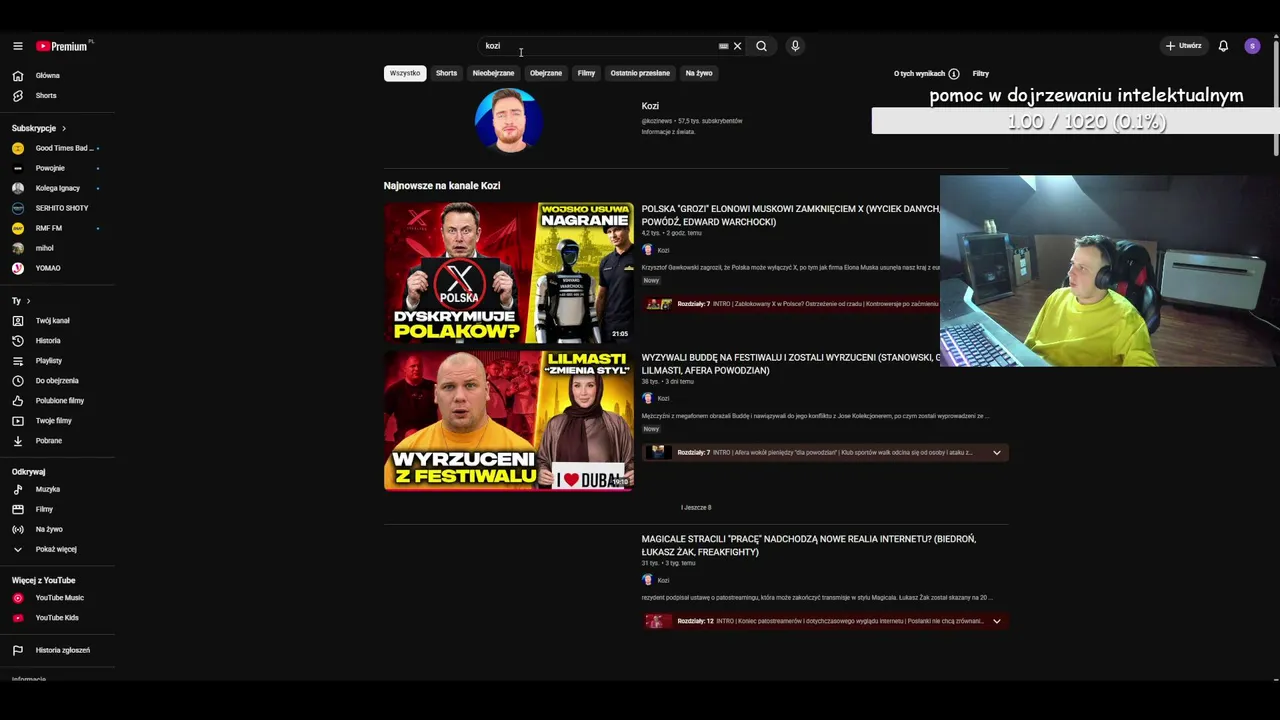Open Twój kanał in the sidebar
Viewport: 1280px width, 720px height.
click(57, 321)
